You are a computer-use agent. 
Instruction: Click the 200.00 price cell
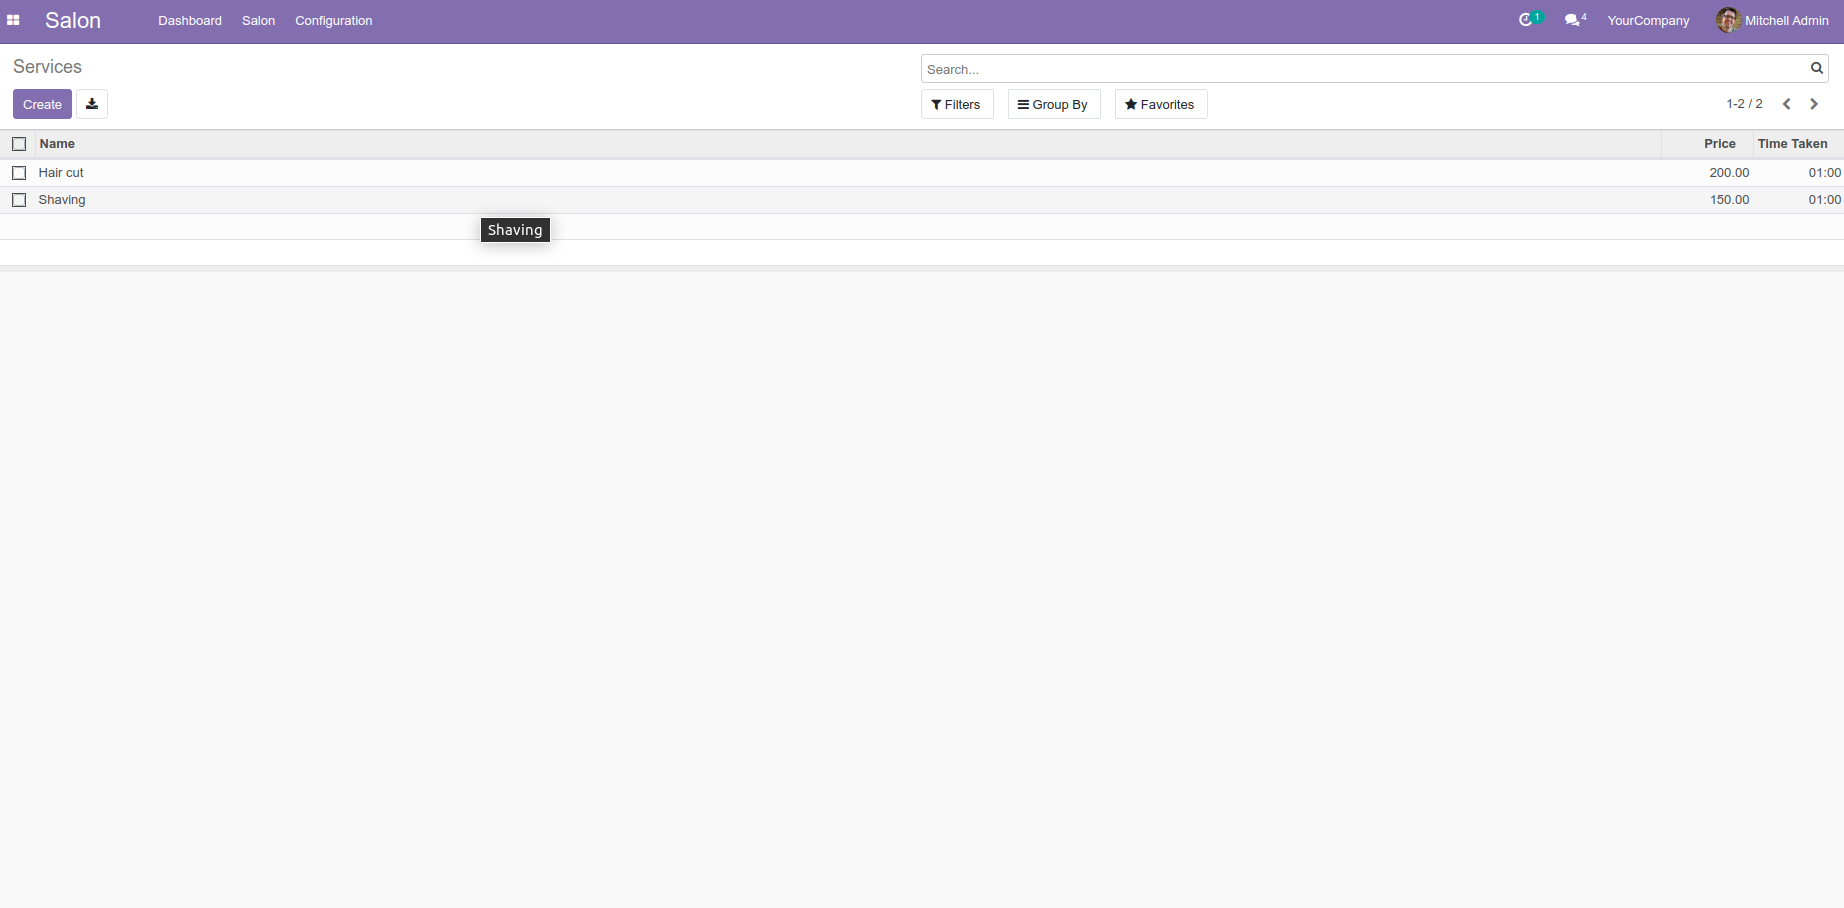pos(1729,173)
